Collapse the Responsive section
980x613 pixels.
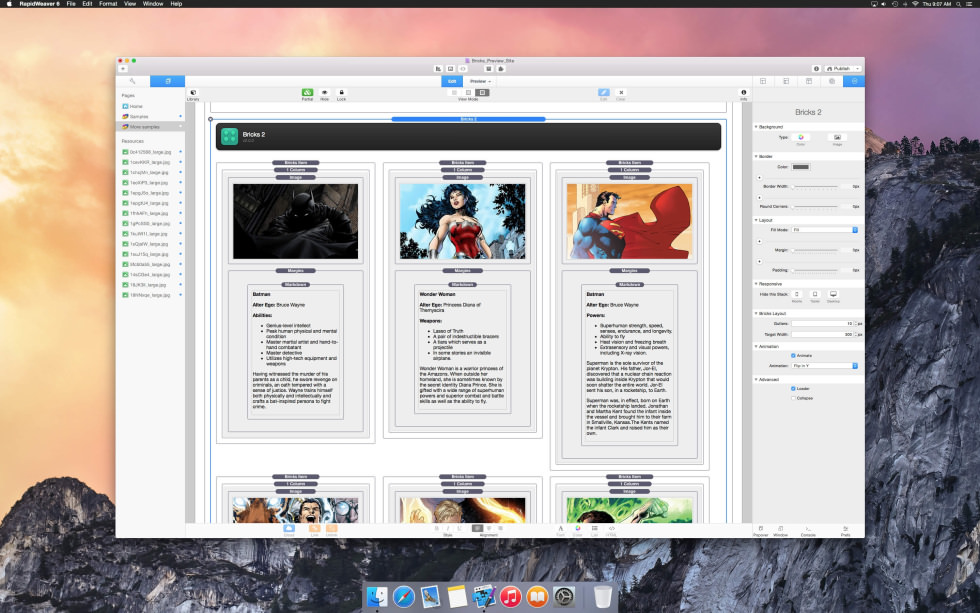pyautogui.click(x=756, y=284)
